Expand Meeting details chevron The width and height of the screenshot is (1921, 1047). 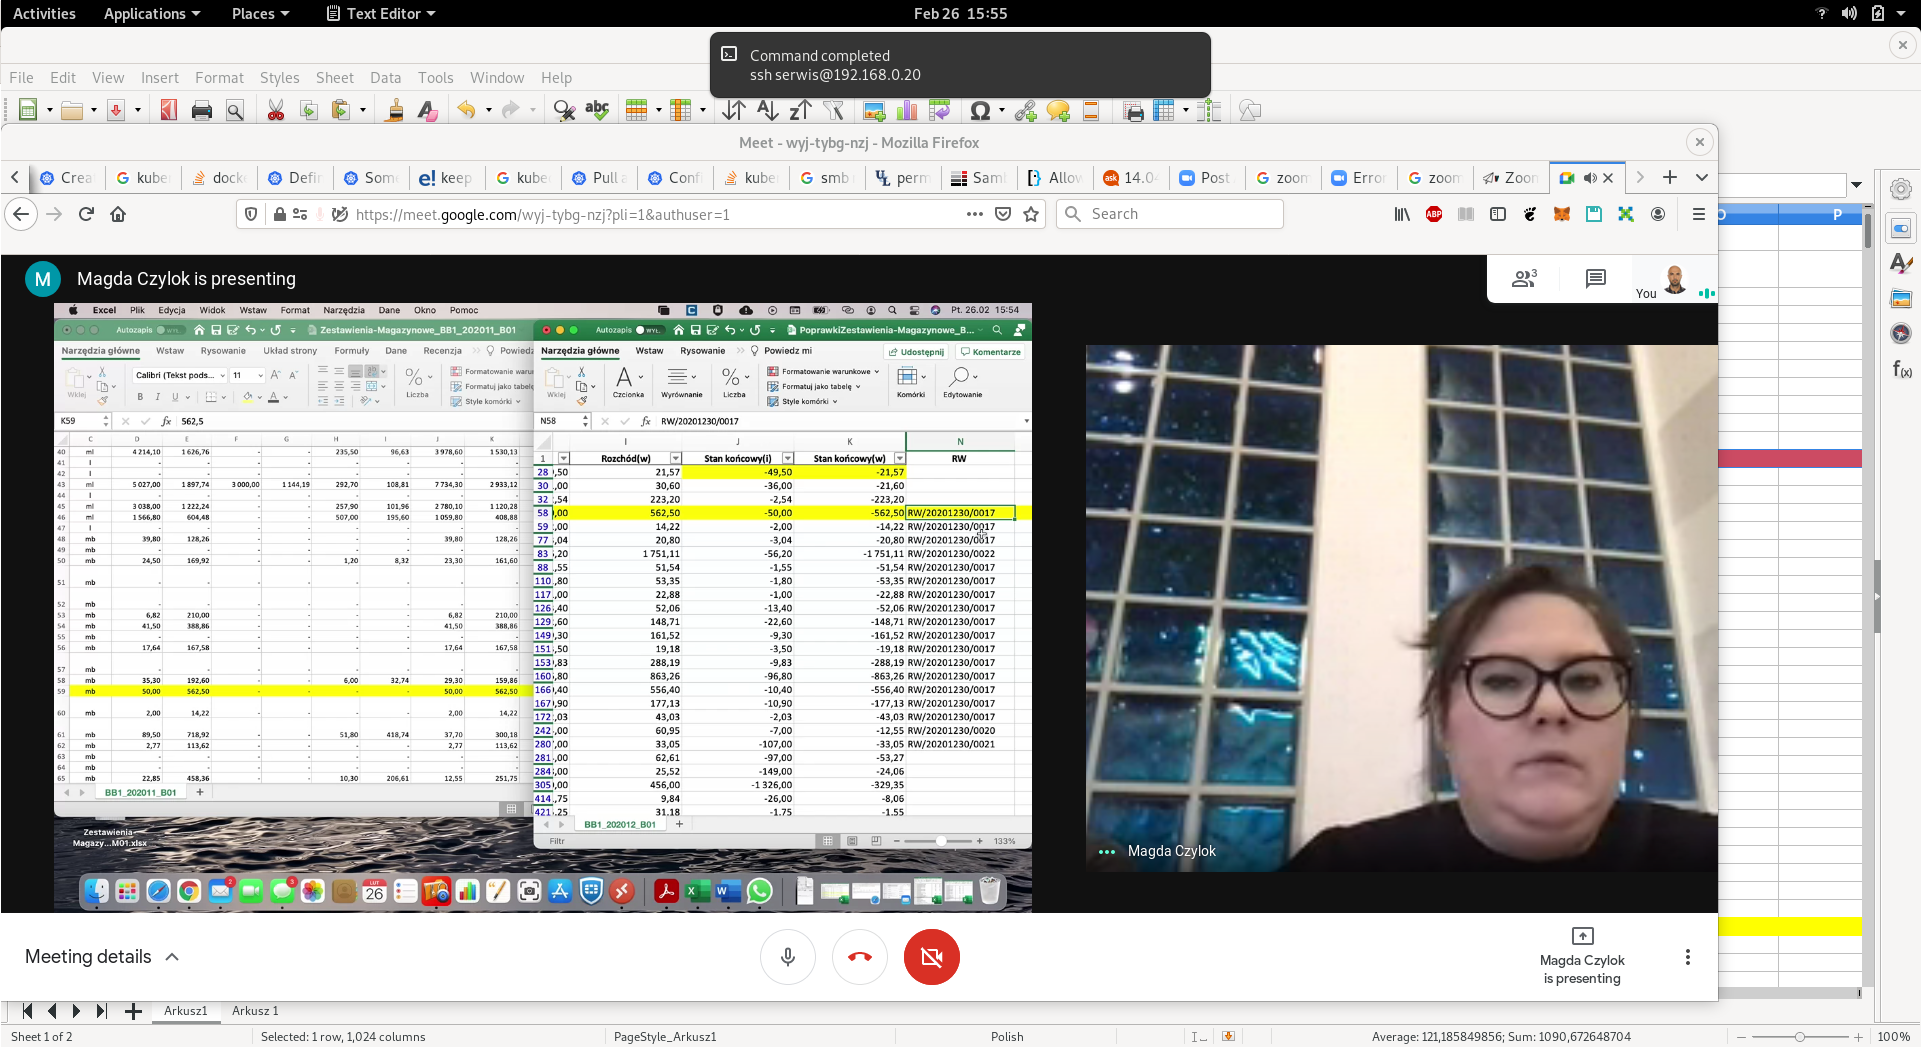point(172,957)
